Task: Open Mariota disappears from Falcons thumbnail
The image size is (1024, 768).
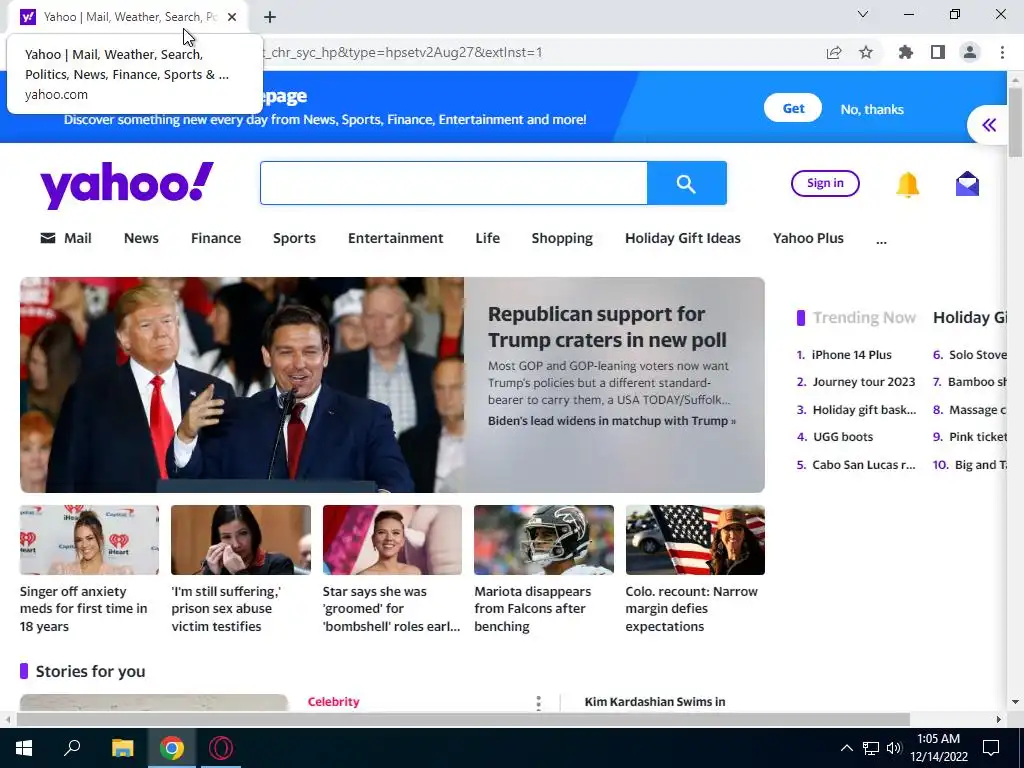Action: (x=544, y=539)
